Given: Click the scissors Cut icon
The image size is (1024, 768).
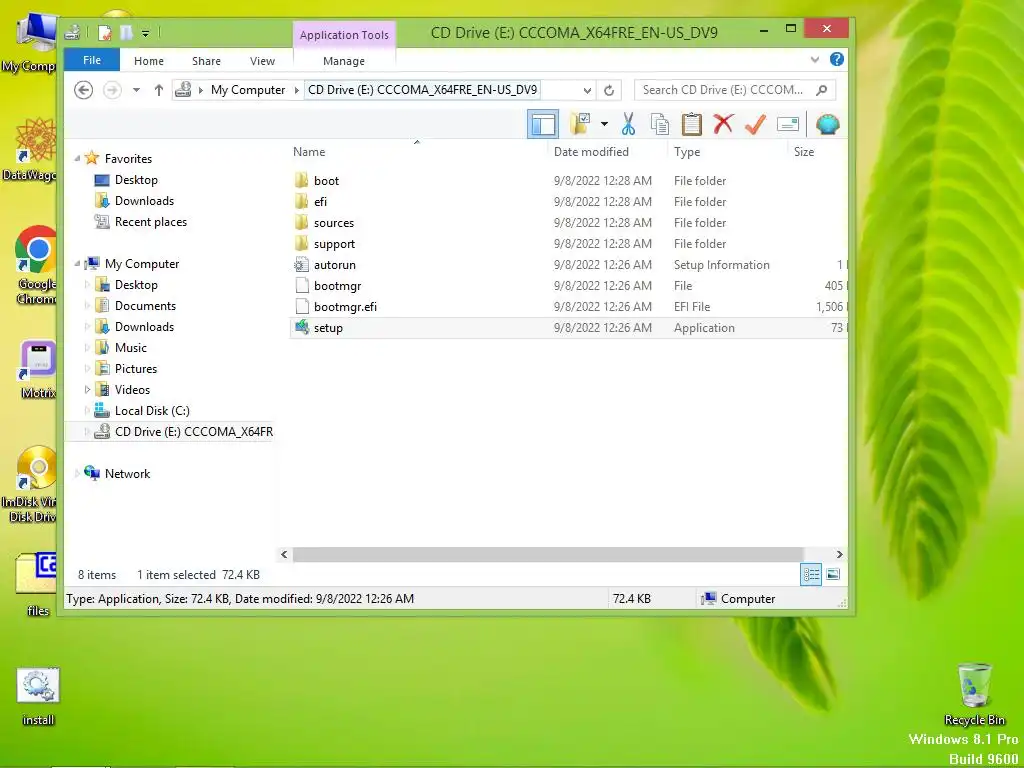Looking at the screenshot, I should [628, 124].
